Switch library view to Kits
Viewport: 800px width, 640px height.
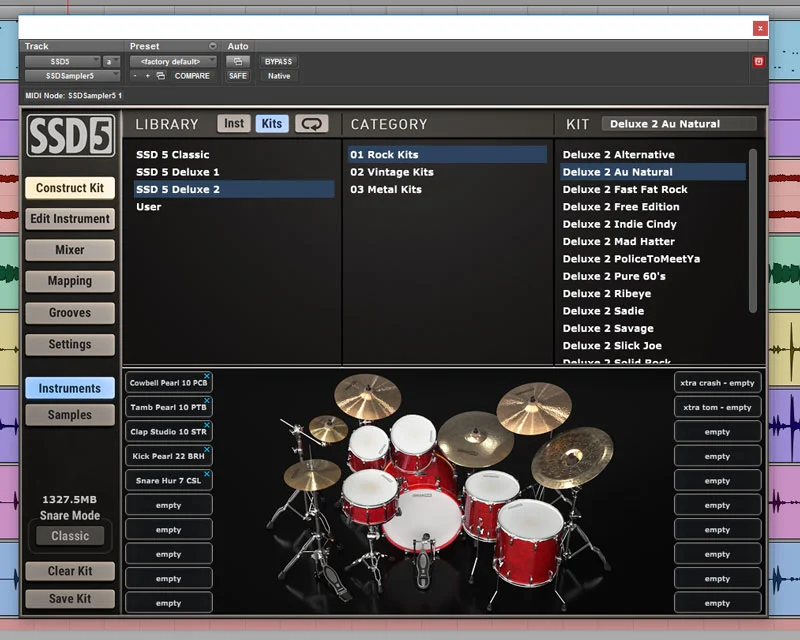click(272, 124)
